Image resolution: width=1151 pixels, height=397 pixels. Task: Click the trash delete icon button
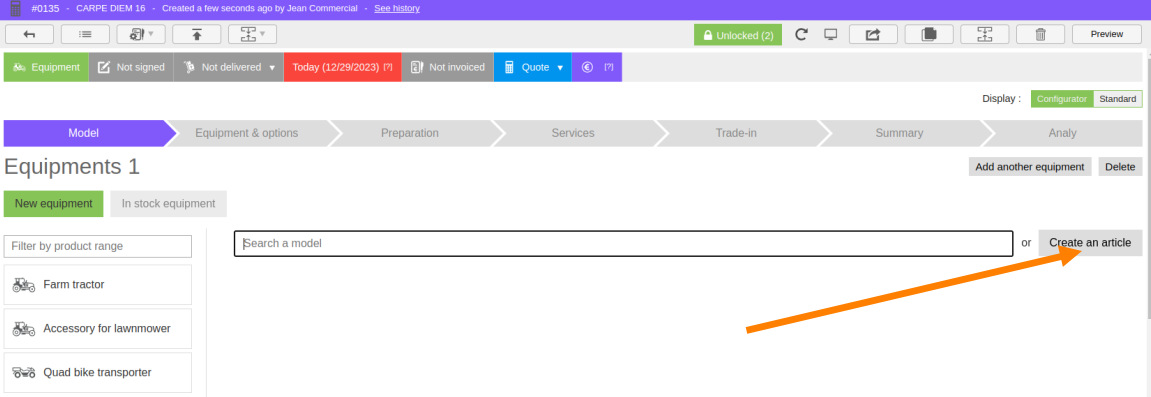[x=1040, y=34]
